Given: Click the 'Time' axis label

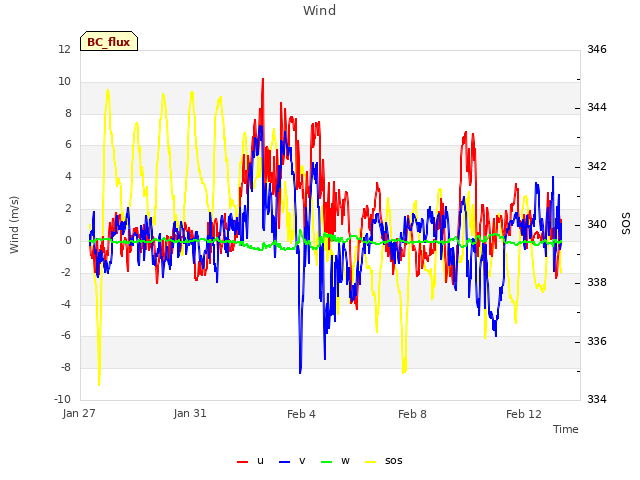Looking at the screenshot, I should click(566, 429).
